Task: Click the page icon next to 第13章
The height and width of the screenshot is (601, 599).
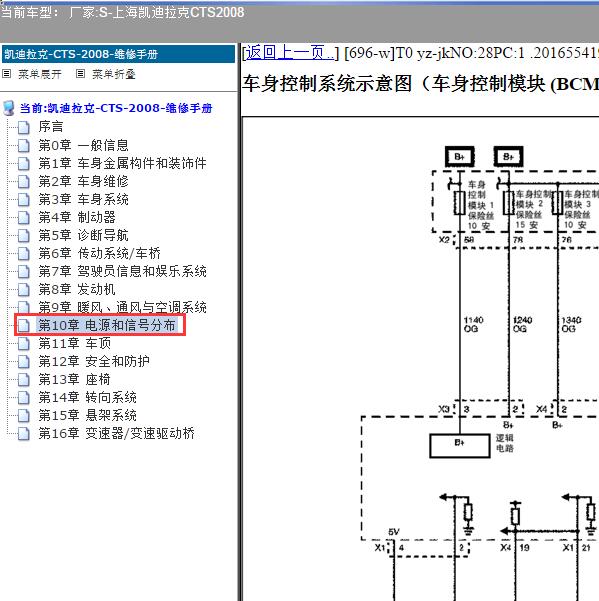Action: 24,379
